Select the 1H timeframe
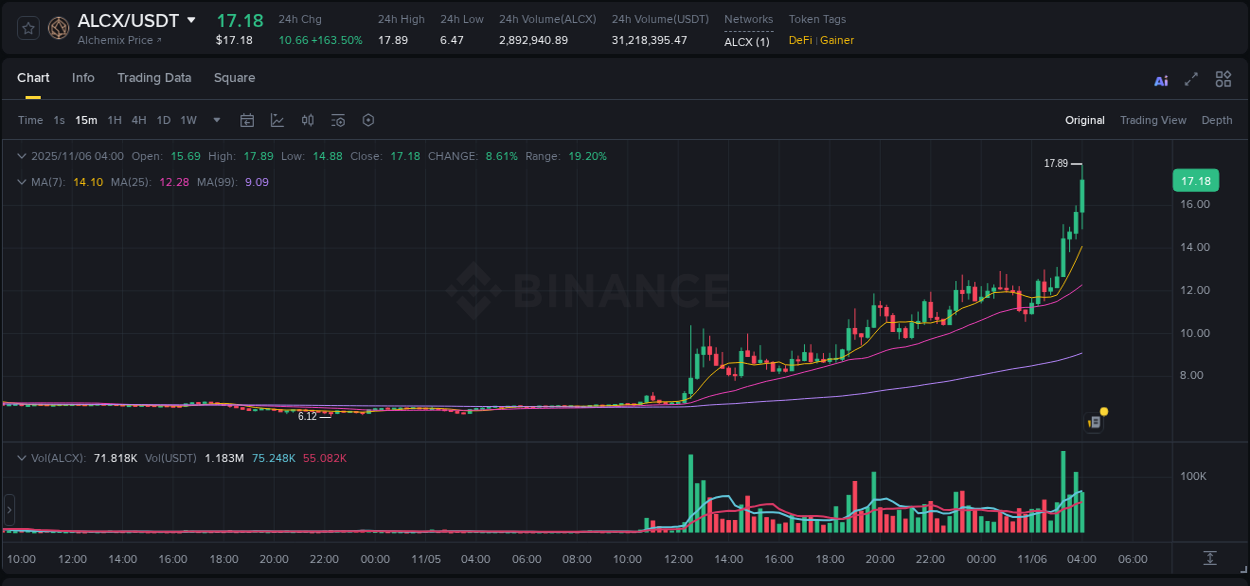 pyautogui.click(x=114, y=120)
